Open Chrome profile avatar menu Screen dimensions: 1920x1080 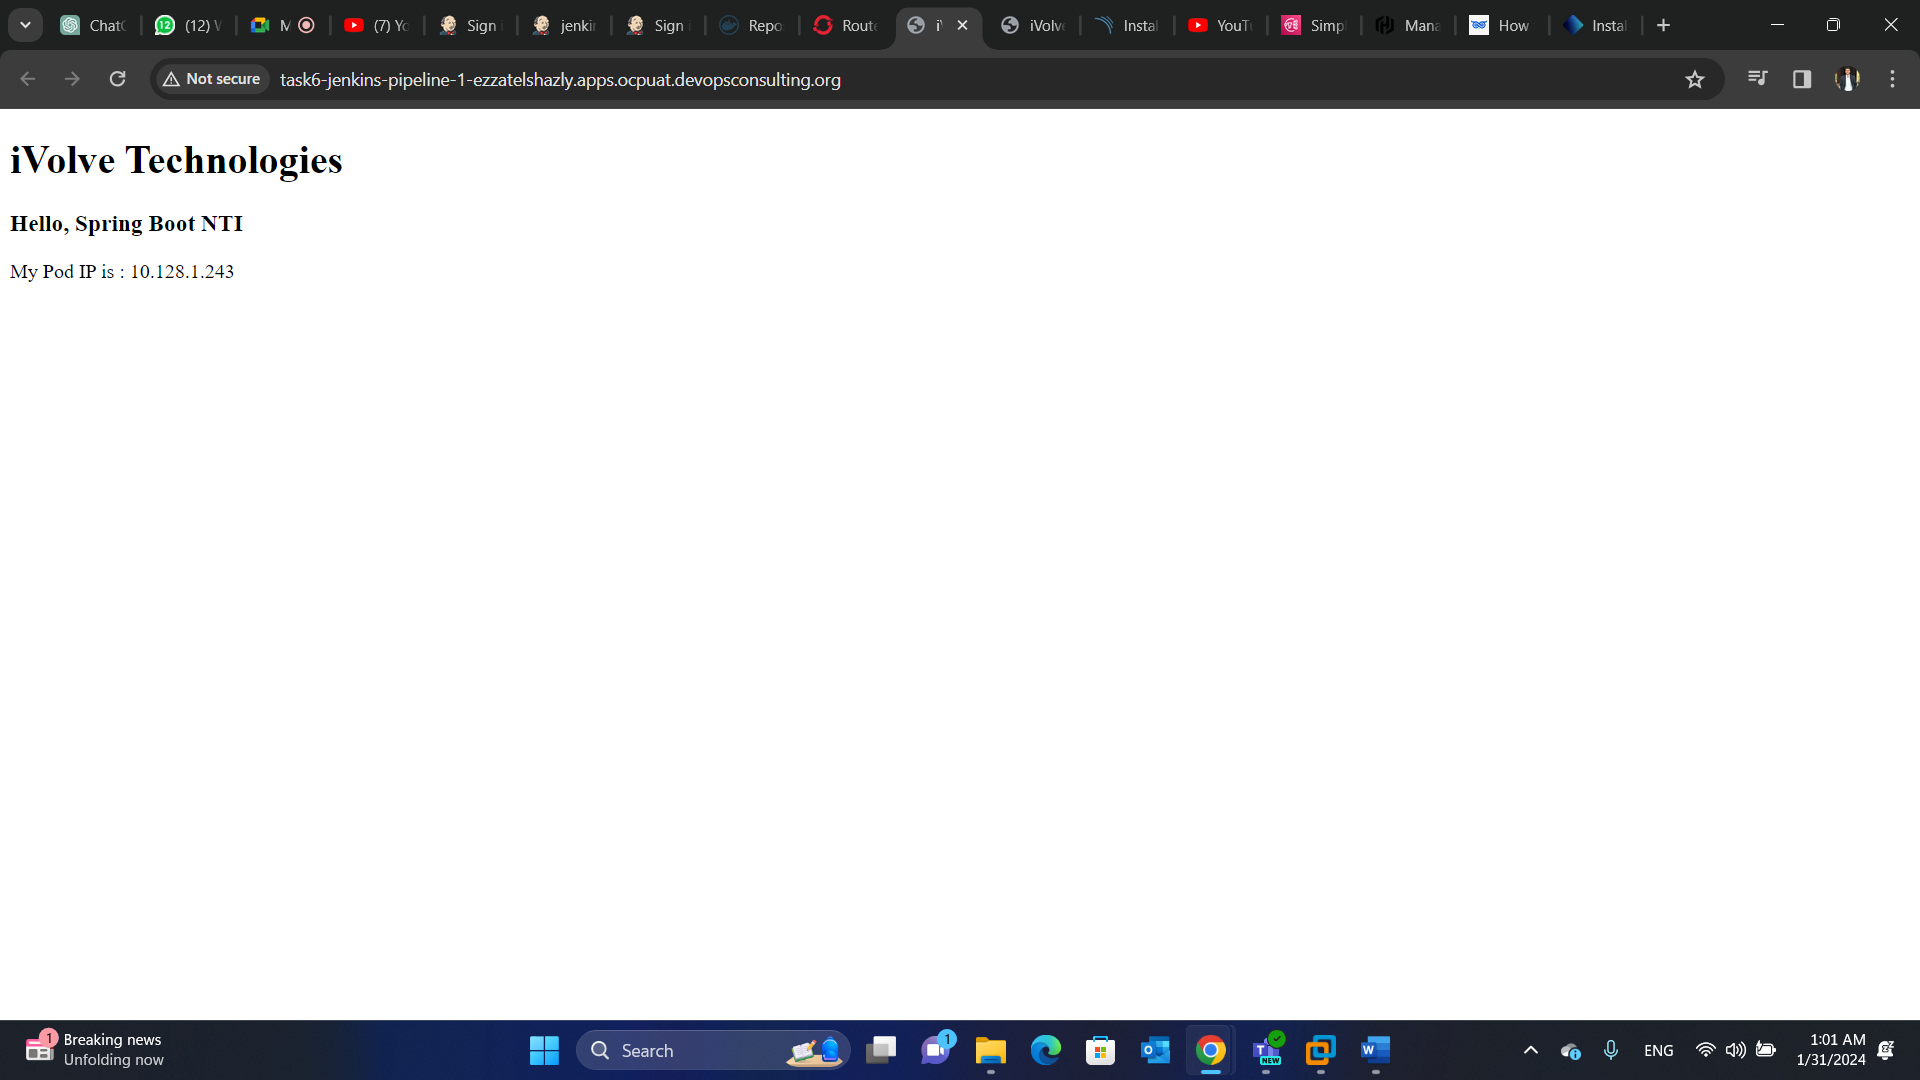(1847, 79)
